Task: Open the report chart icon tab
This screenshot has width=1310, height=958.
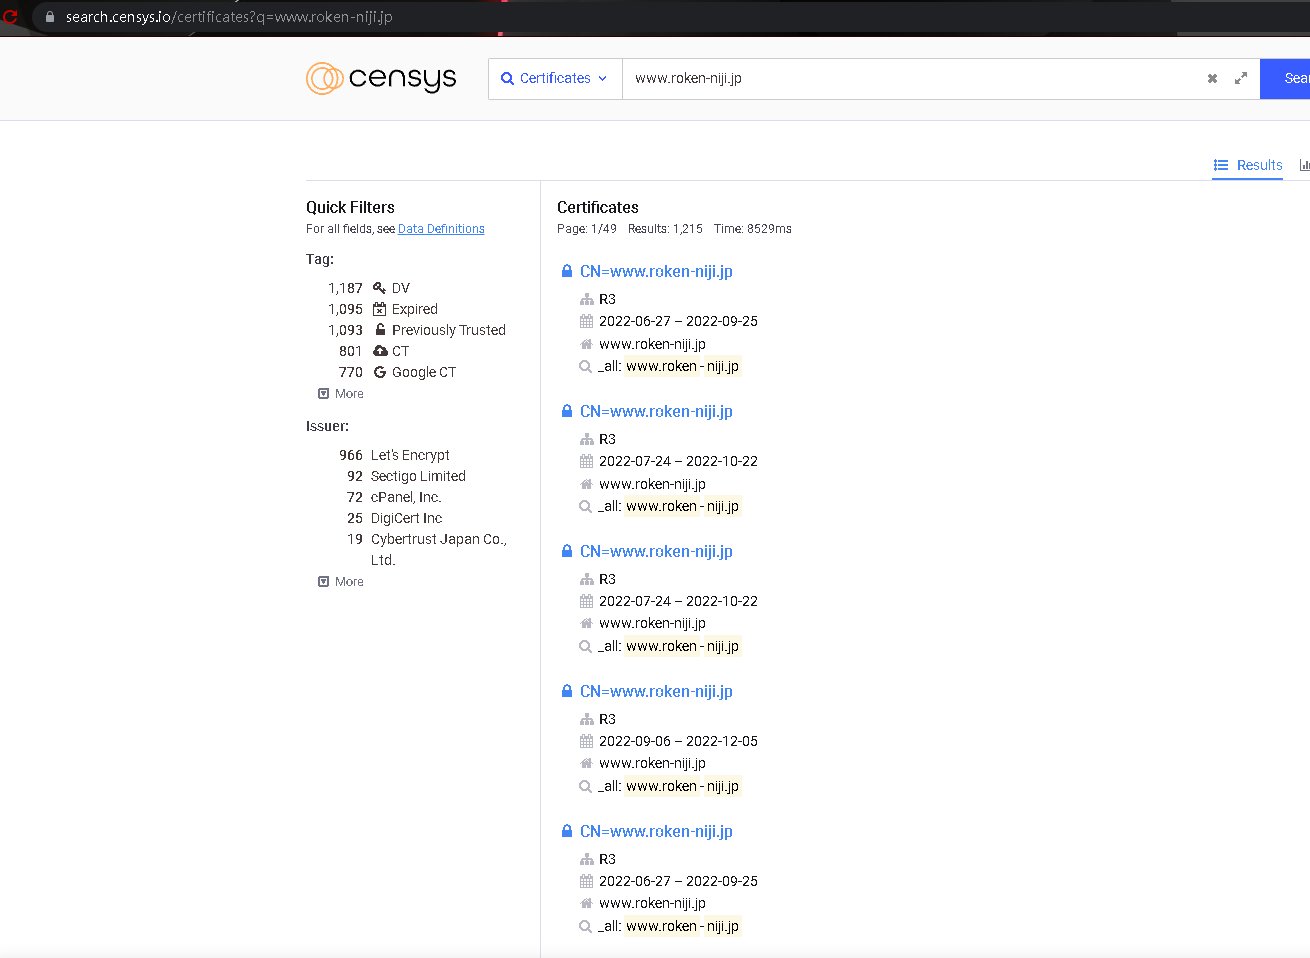Action: (x=1304, y=165)
